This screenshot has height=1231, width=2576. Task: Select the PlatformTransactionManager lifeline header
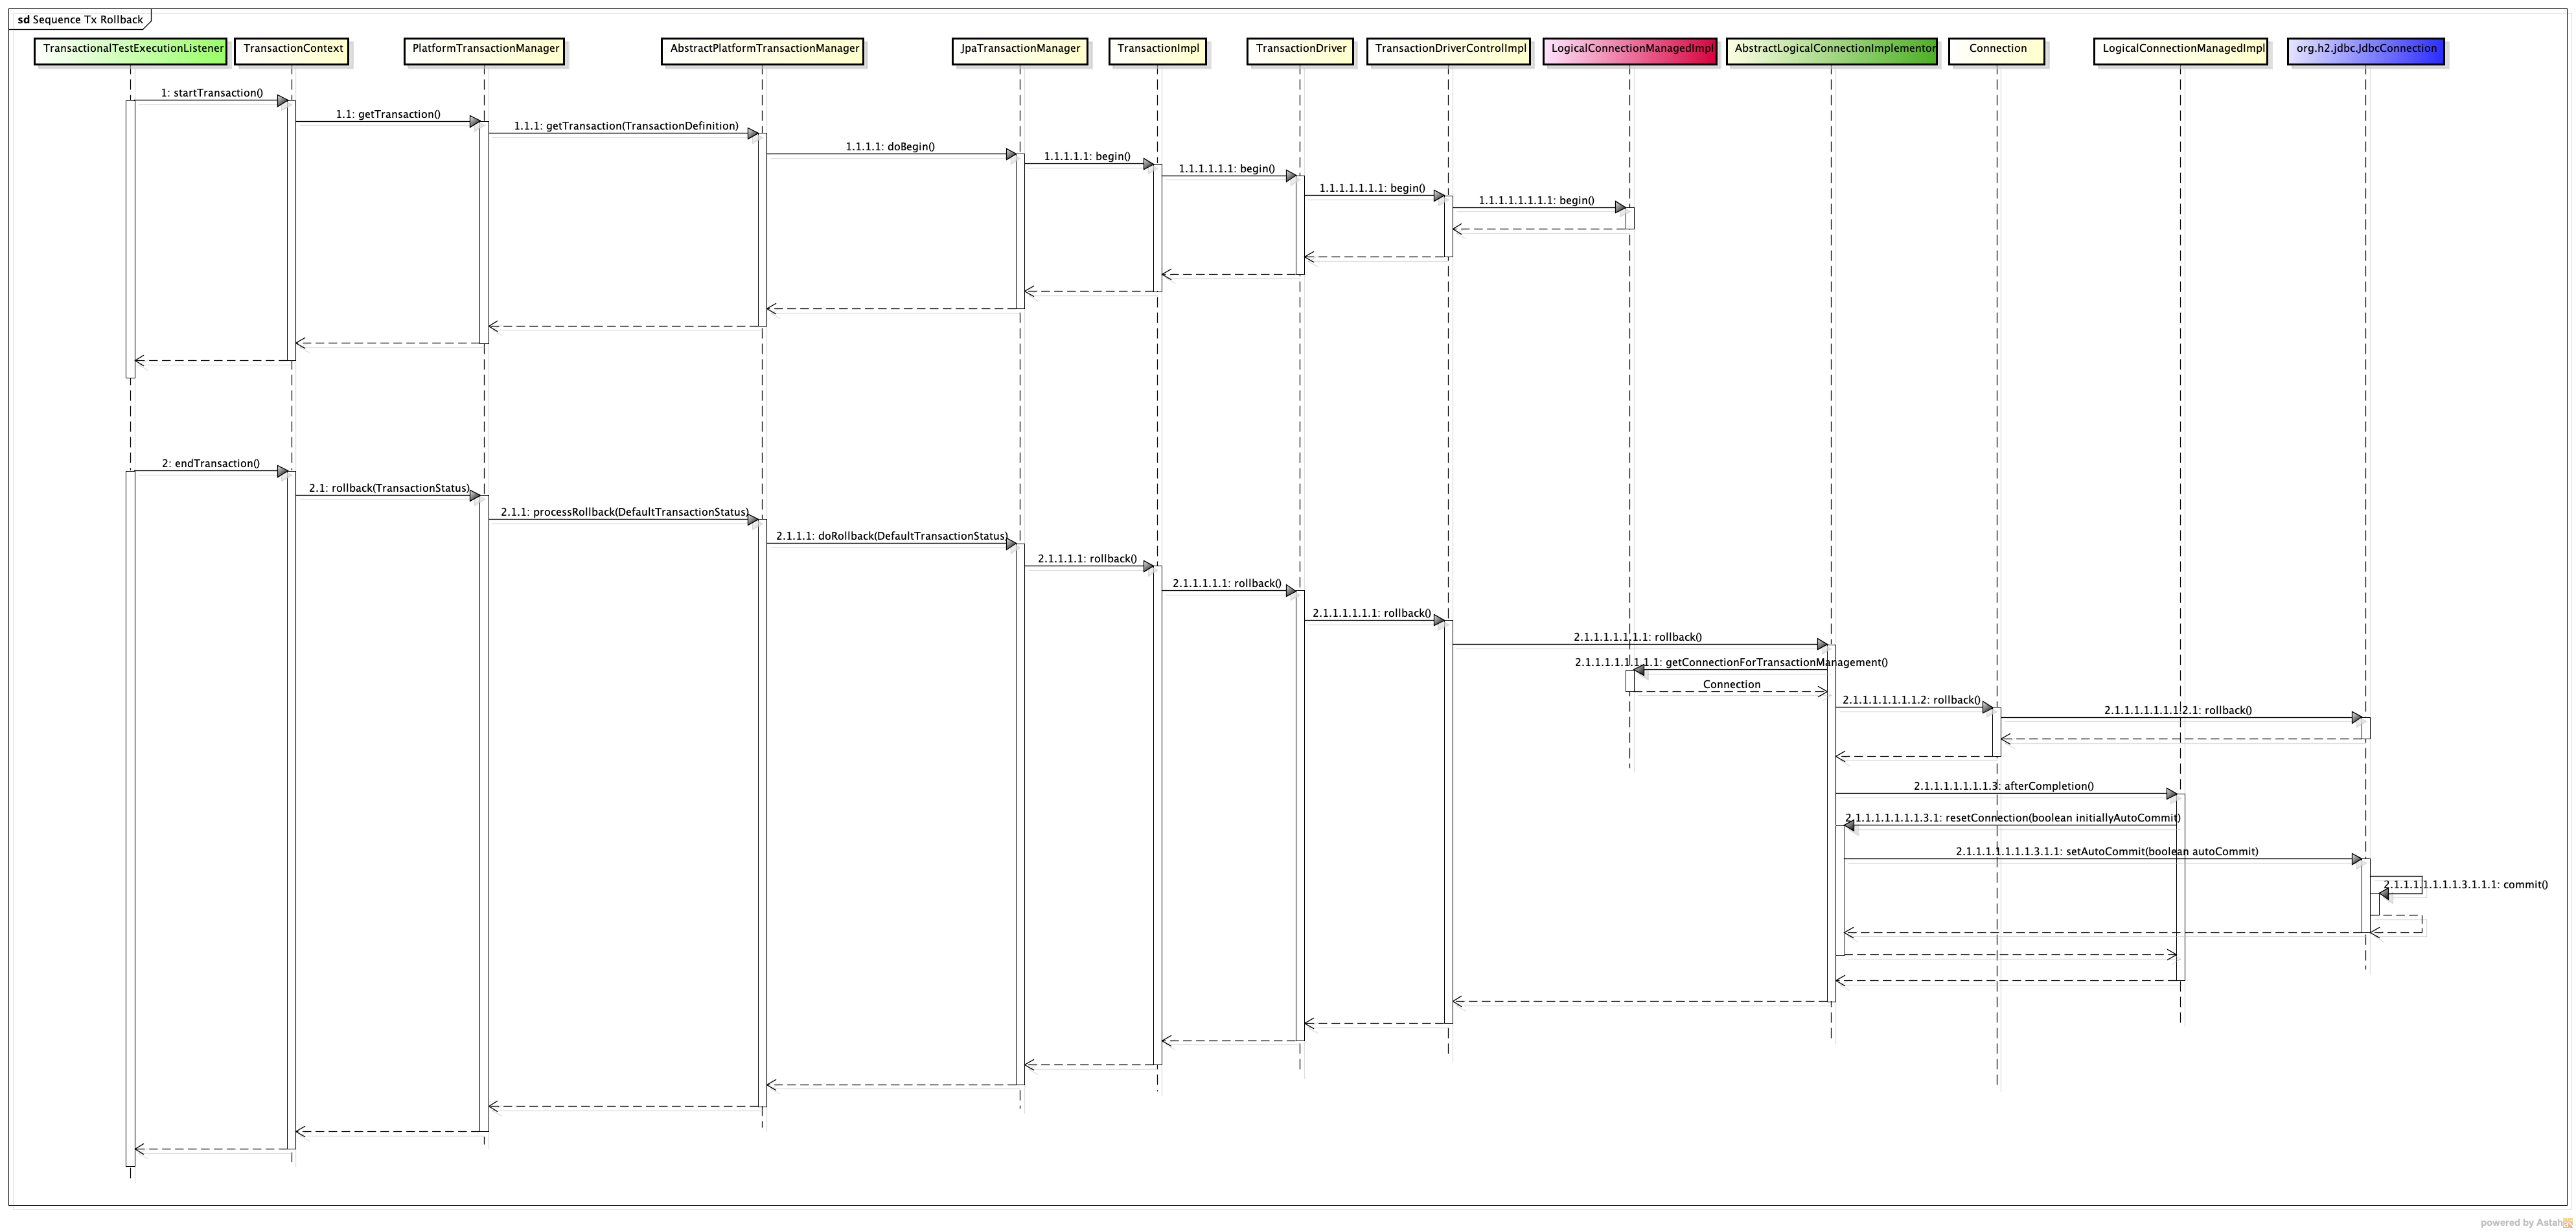(x=485, y=51)
